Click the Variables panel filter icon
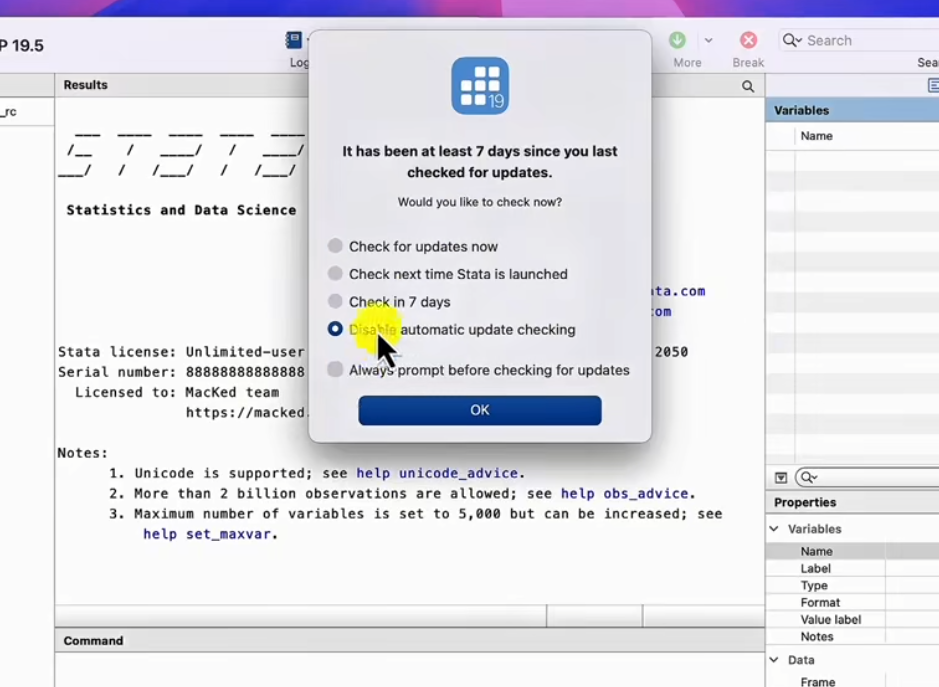The width and height of the screenshot is (939, 687). click(x=781, y=478)
